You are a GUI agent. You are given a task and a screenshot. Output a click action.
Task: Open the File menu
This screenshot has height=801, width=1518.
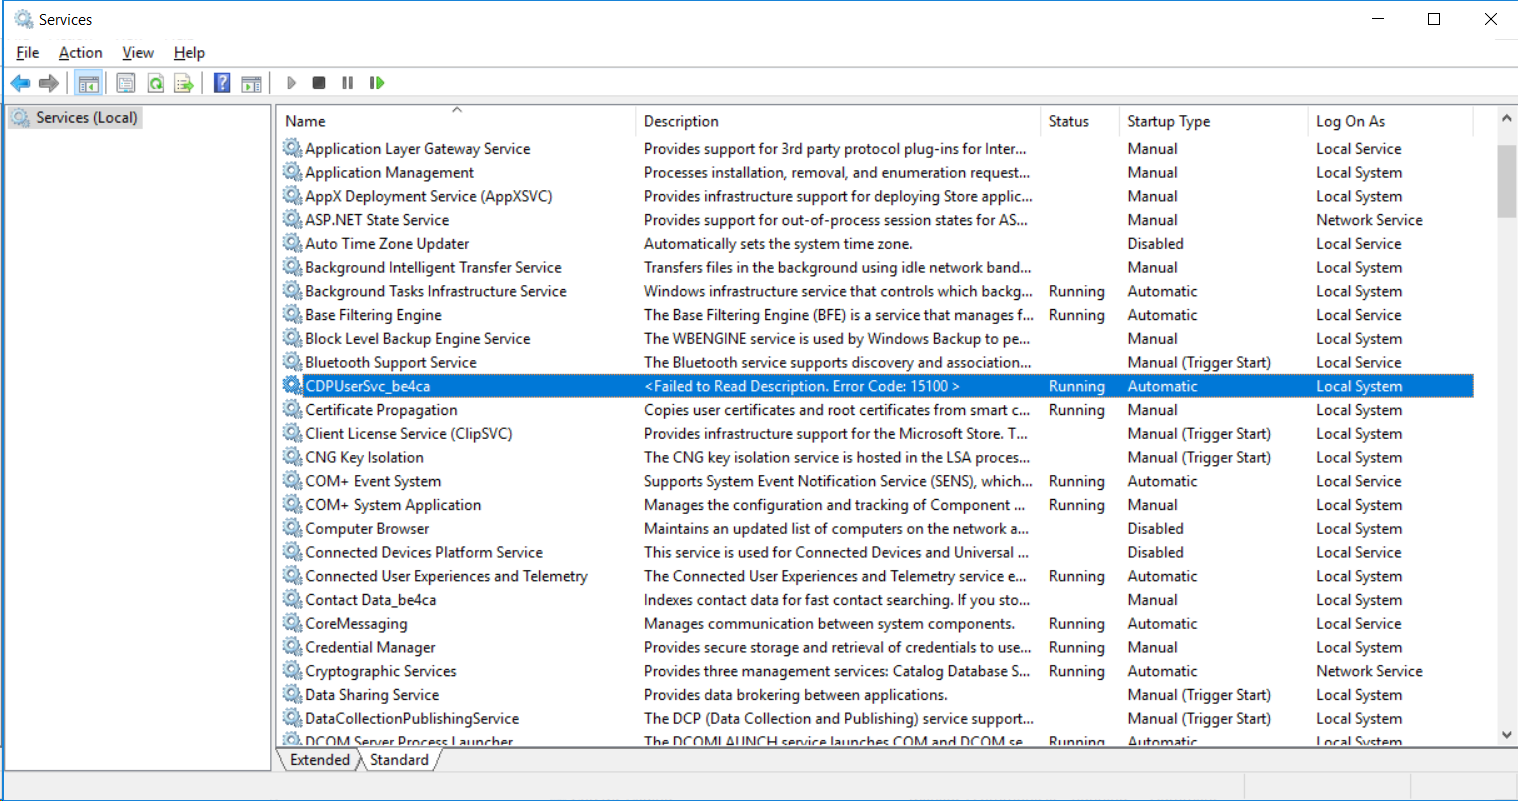(28, 53)
